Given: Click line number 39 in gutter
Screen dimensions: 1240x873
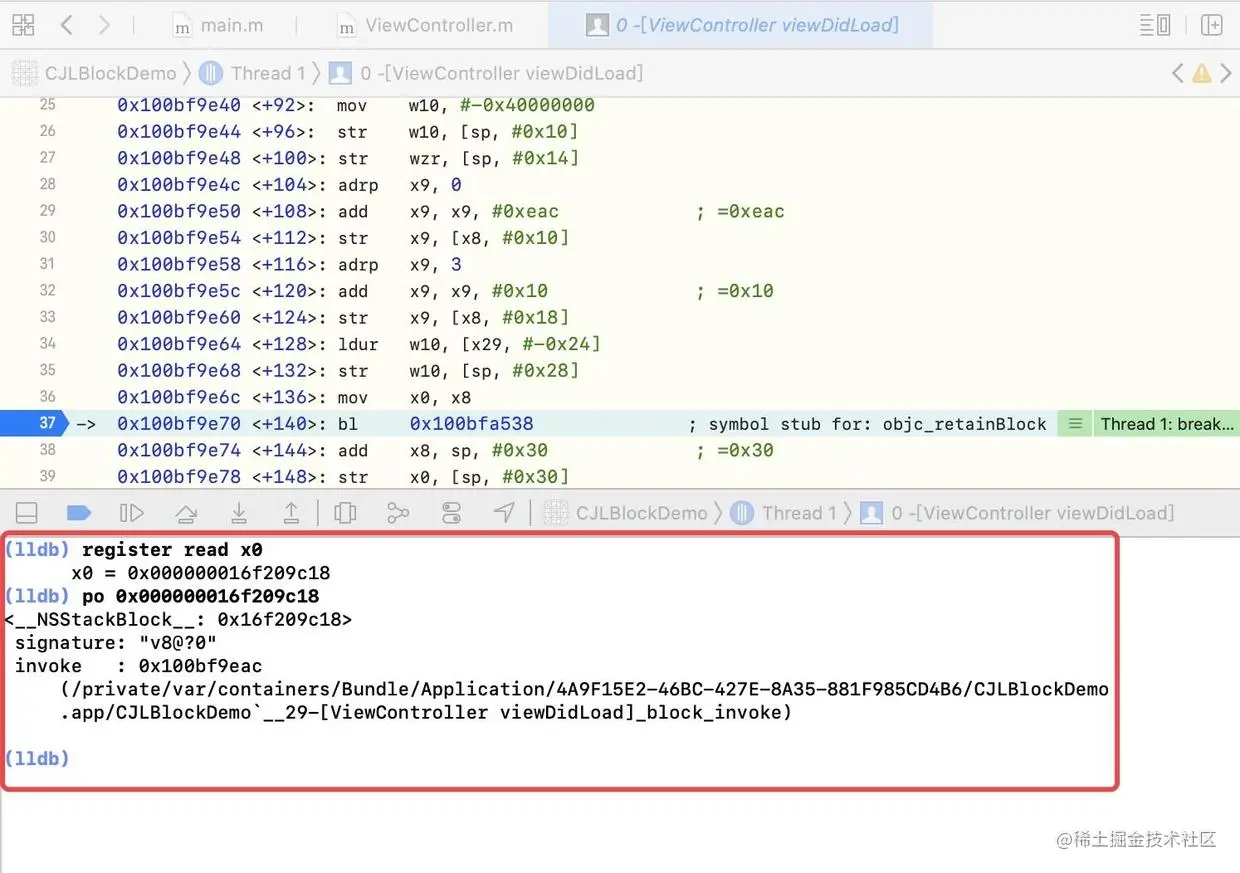Looking at the screenshot, I should [47, 476].
